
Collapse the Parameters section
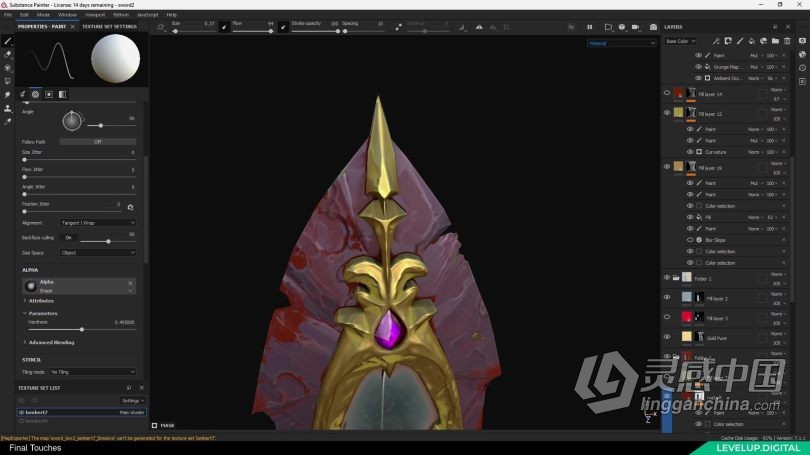coord(40,313)
